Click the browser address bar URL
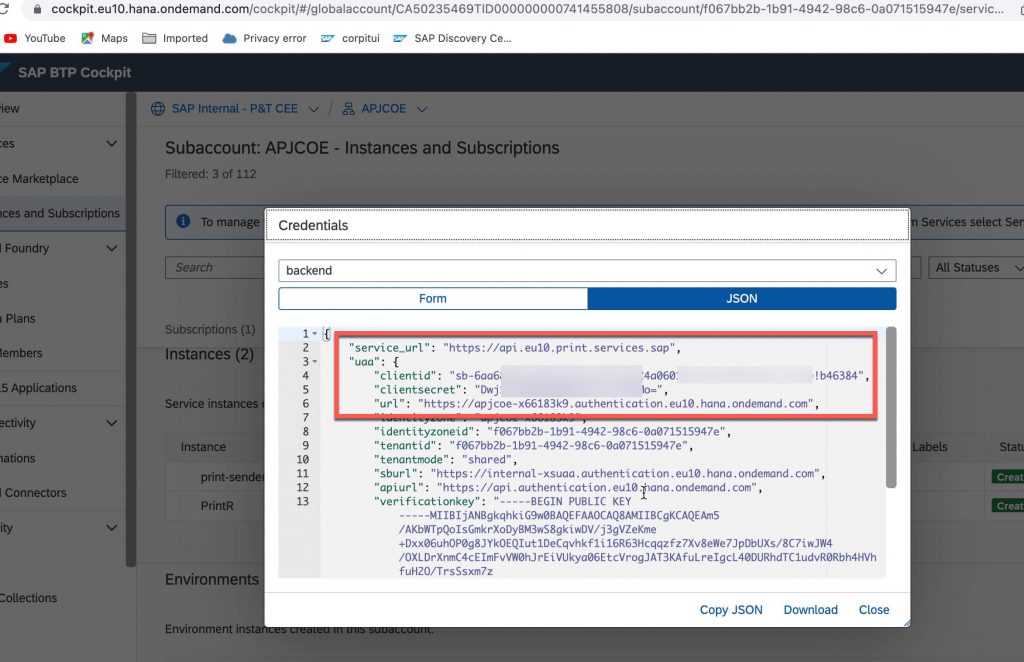 pos(528,9)
